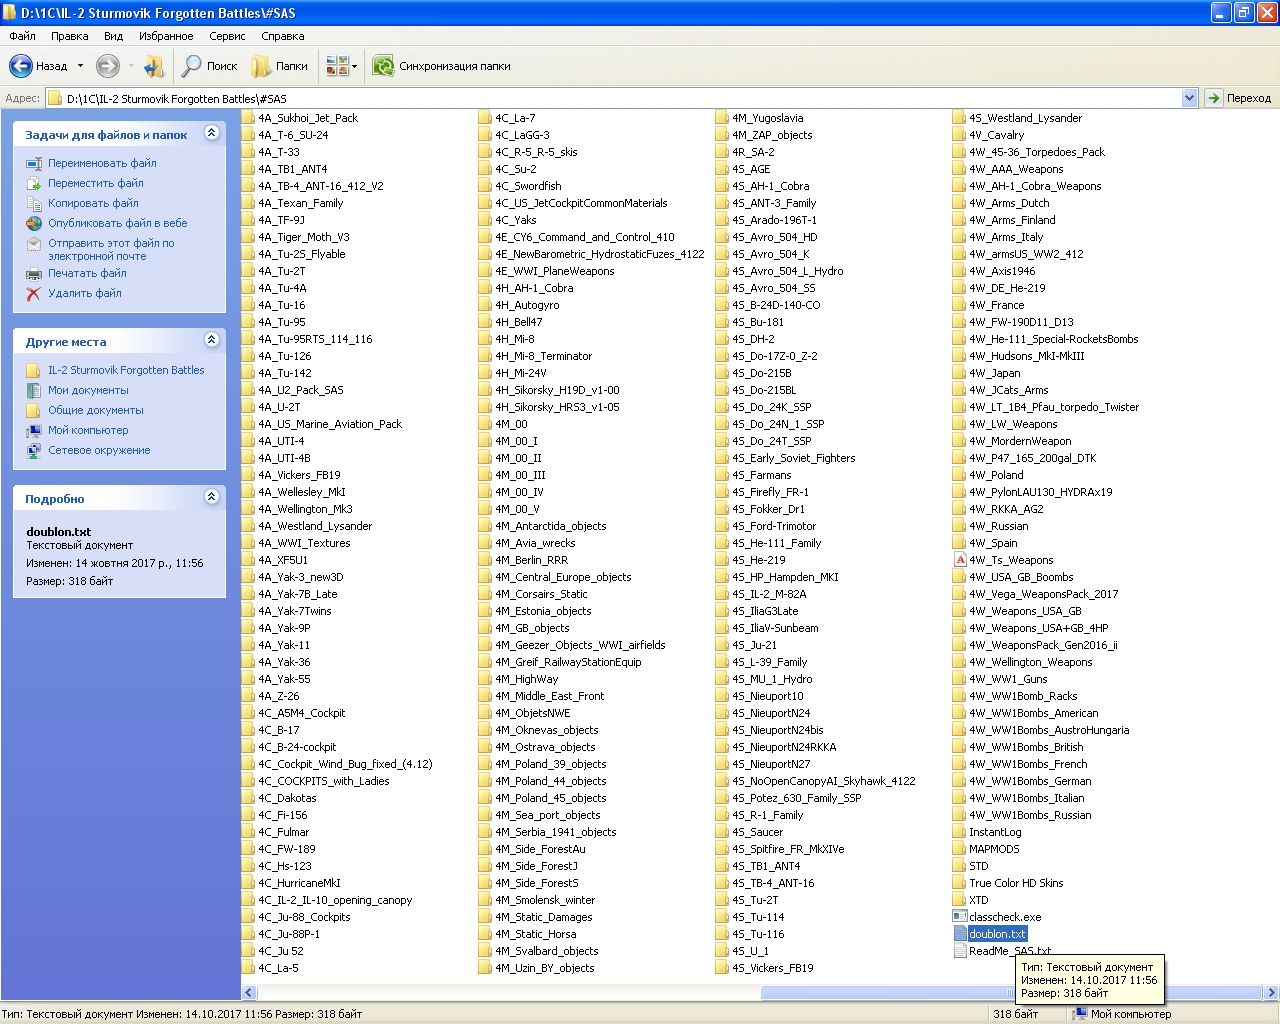Go back with the Назад button
Image resolution: width=1280 pixels, height=1024 pixels.
tap(38, 66)
